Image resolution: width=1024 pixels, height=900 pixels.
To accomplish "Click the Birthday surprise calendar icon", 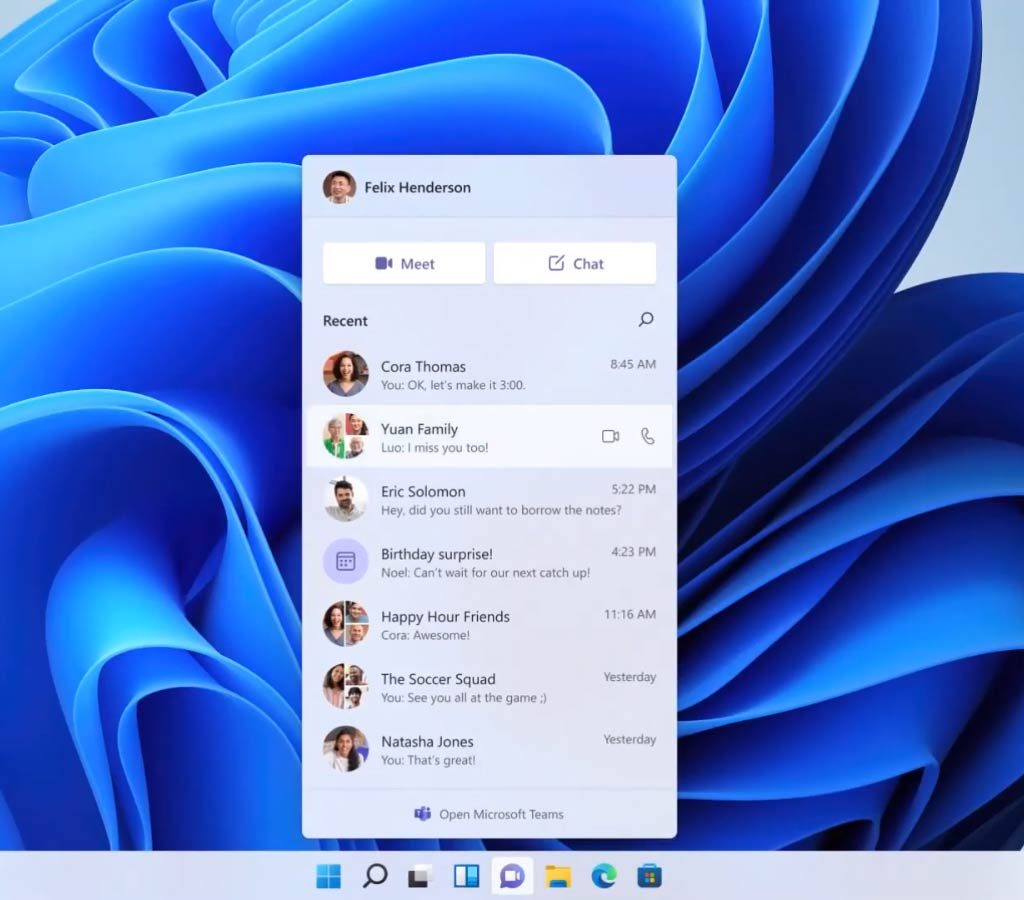I will tap(345, 561).
